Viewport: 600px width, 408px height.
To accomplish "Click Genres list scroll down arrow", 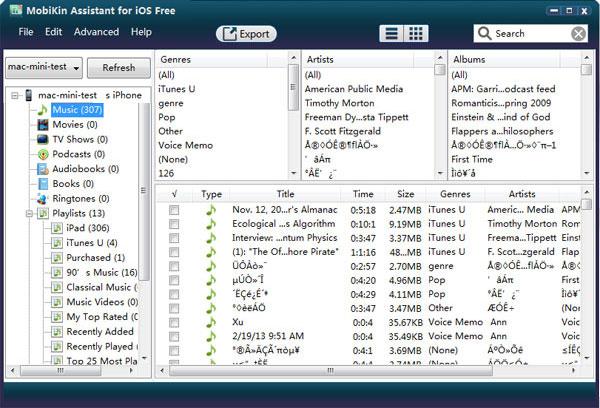I will coord(293,173).
